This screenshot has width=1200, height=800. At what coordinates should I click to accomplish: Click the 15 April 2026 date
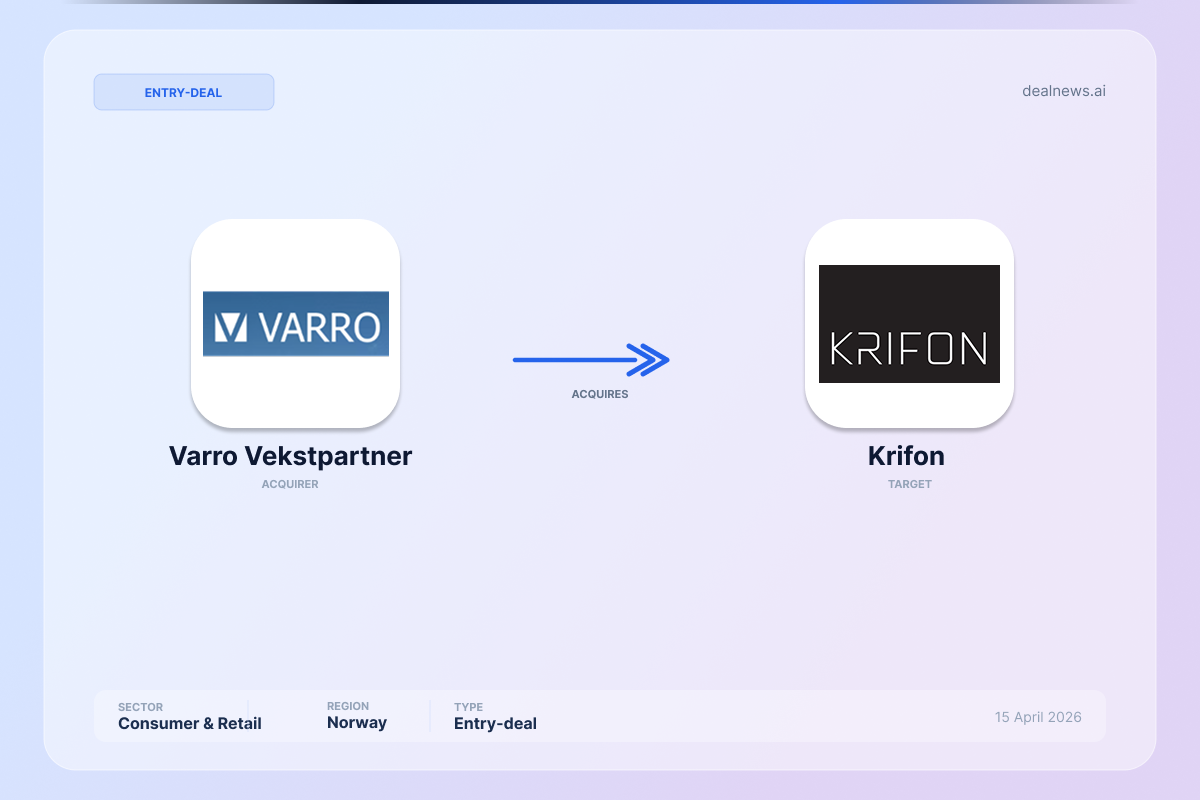(x=1037, y=717)
